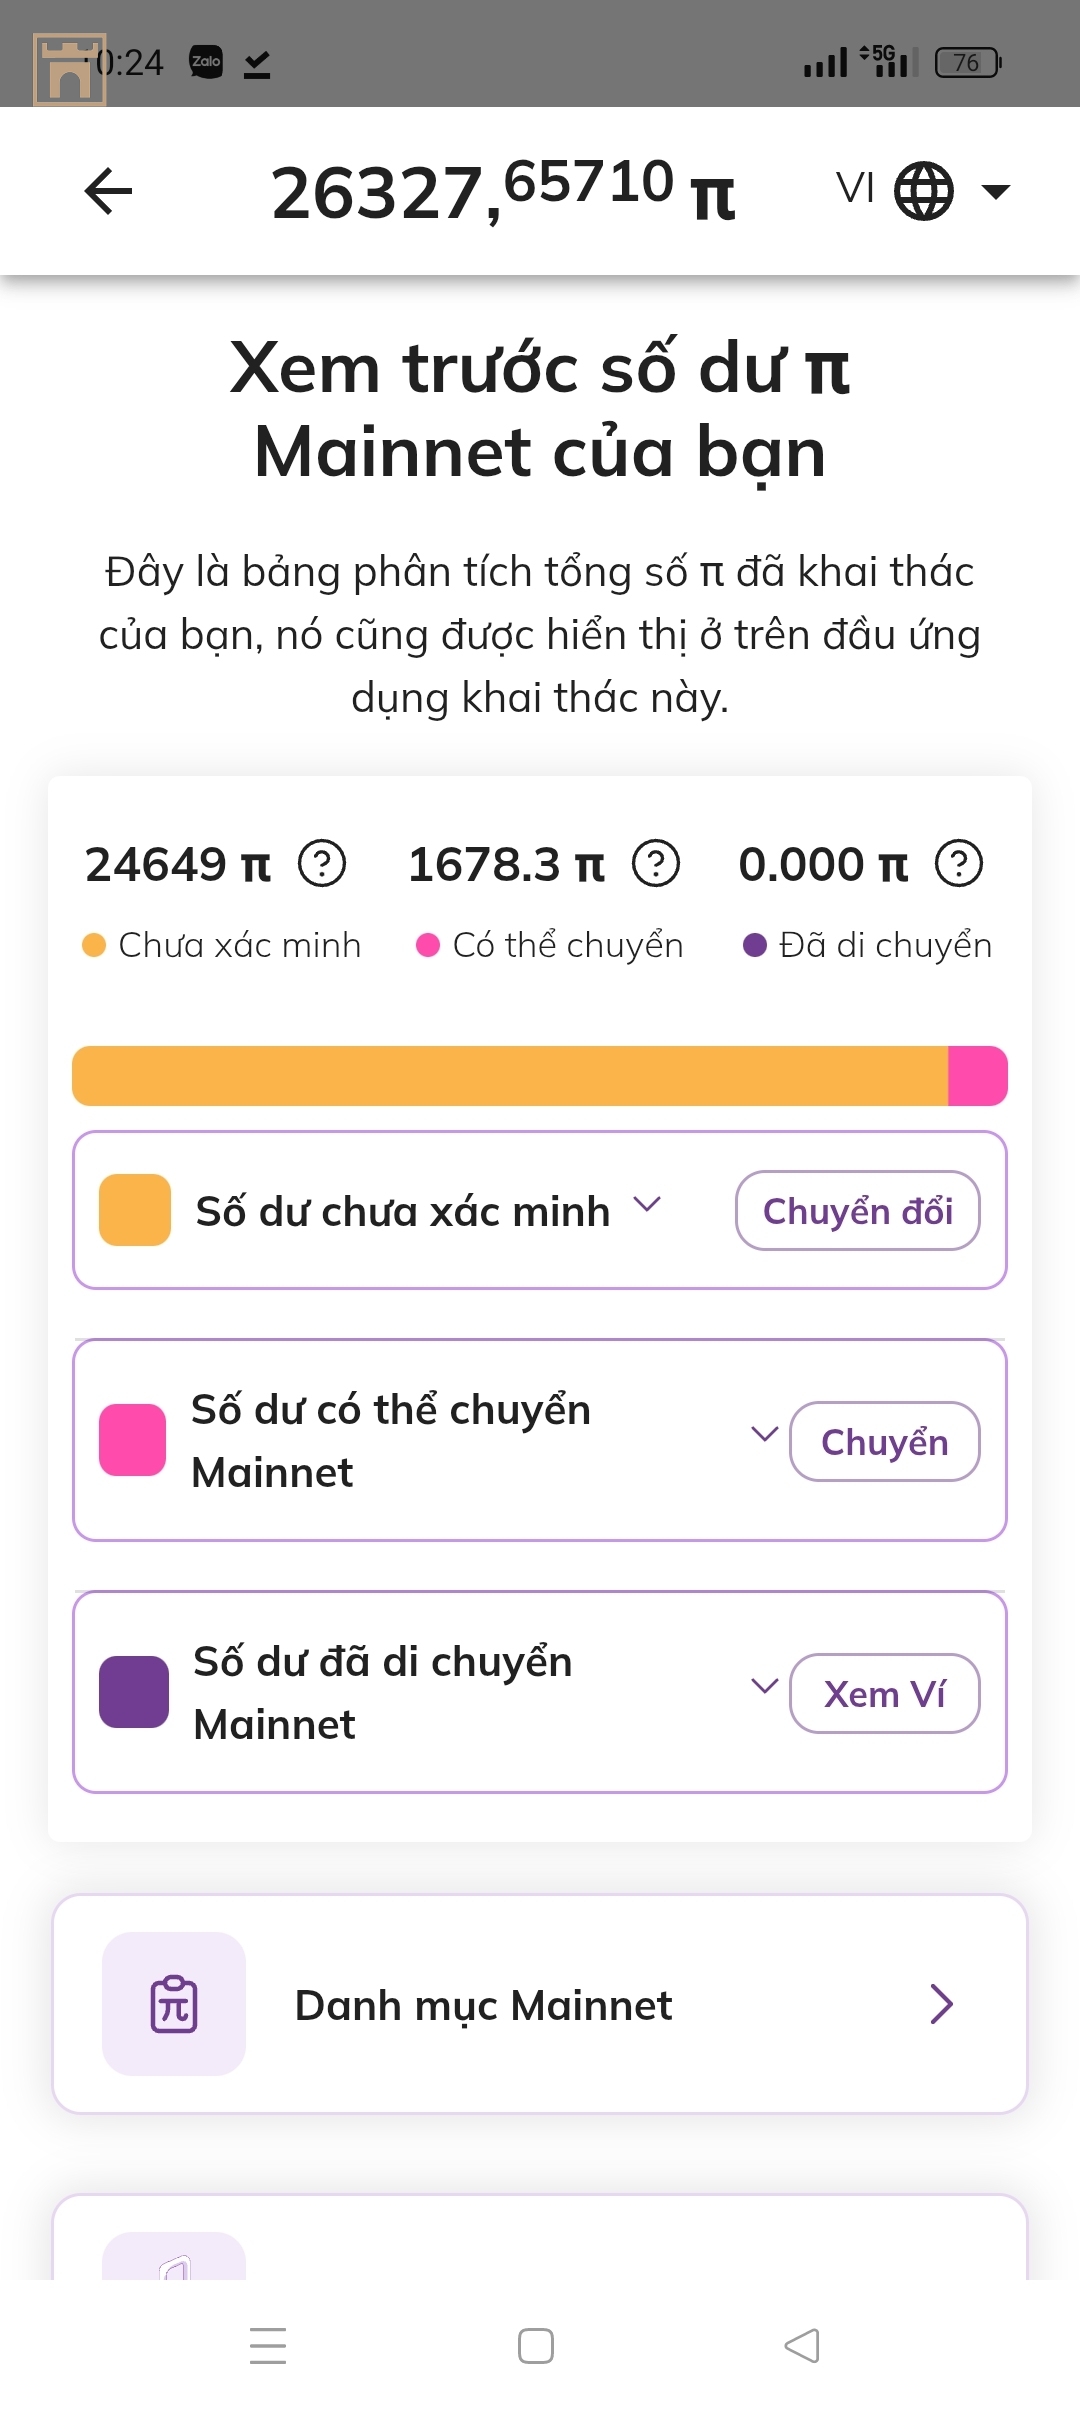Tap the Android home square icon
The width and height of the screenshot is (1080, 2412).
(x=536, y=2346)
